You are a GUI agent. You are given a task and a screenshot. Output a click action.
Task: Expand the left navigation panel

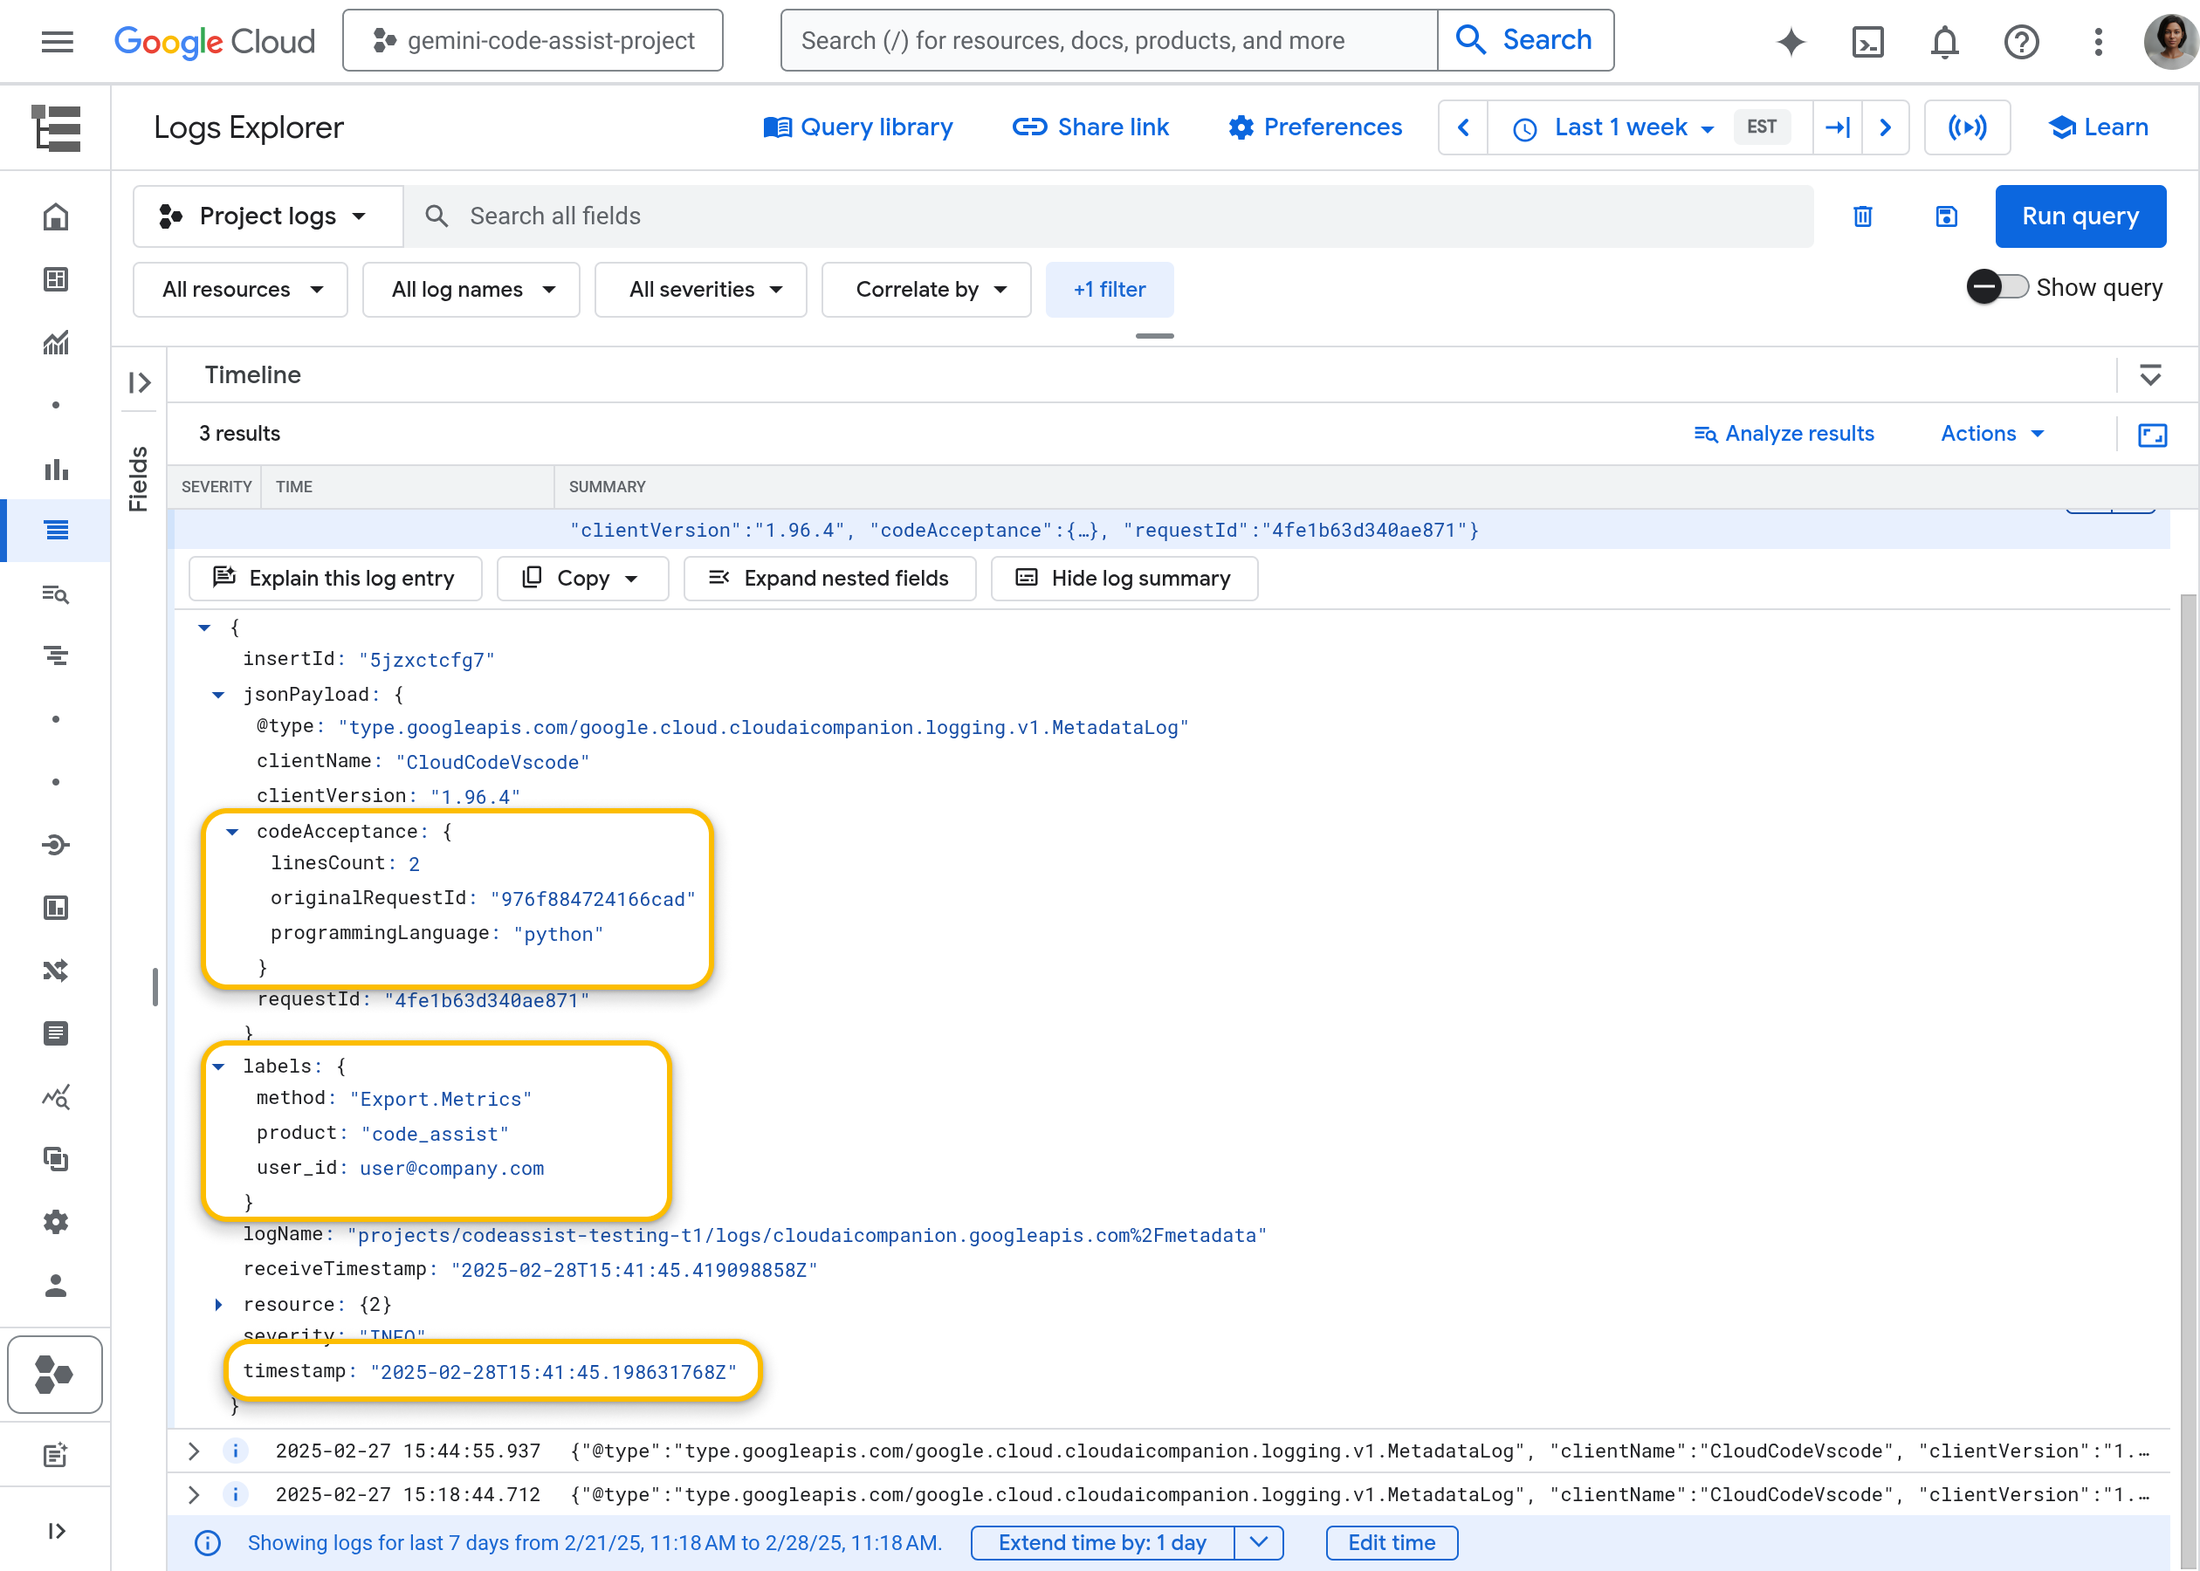(x=56, y=1531)
